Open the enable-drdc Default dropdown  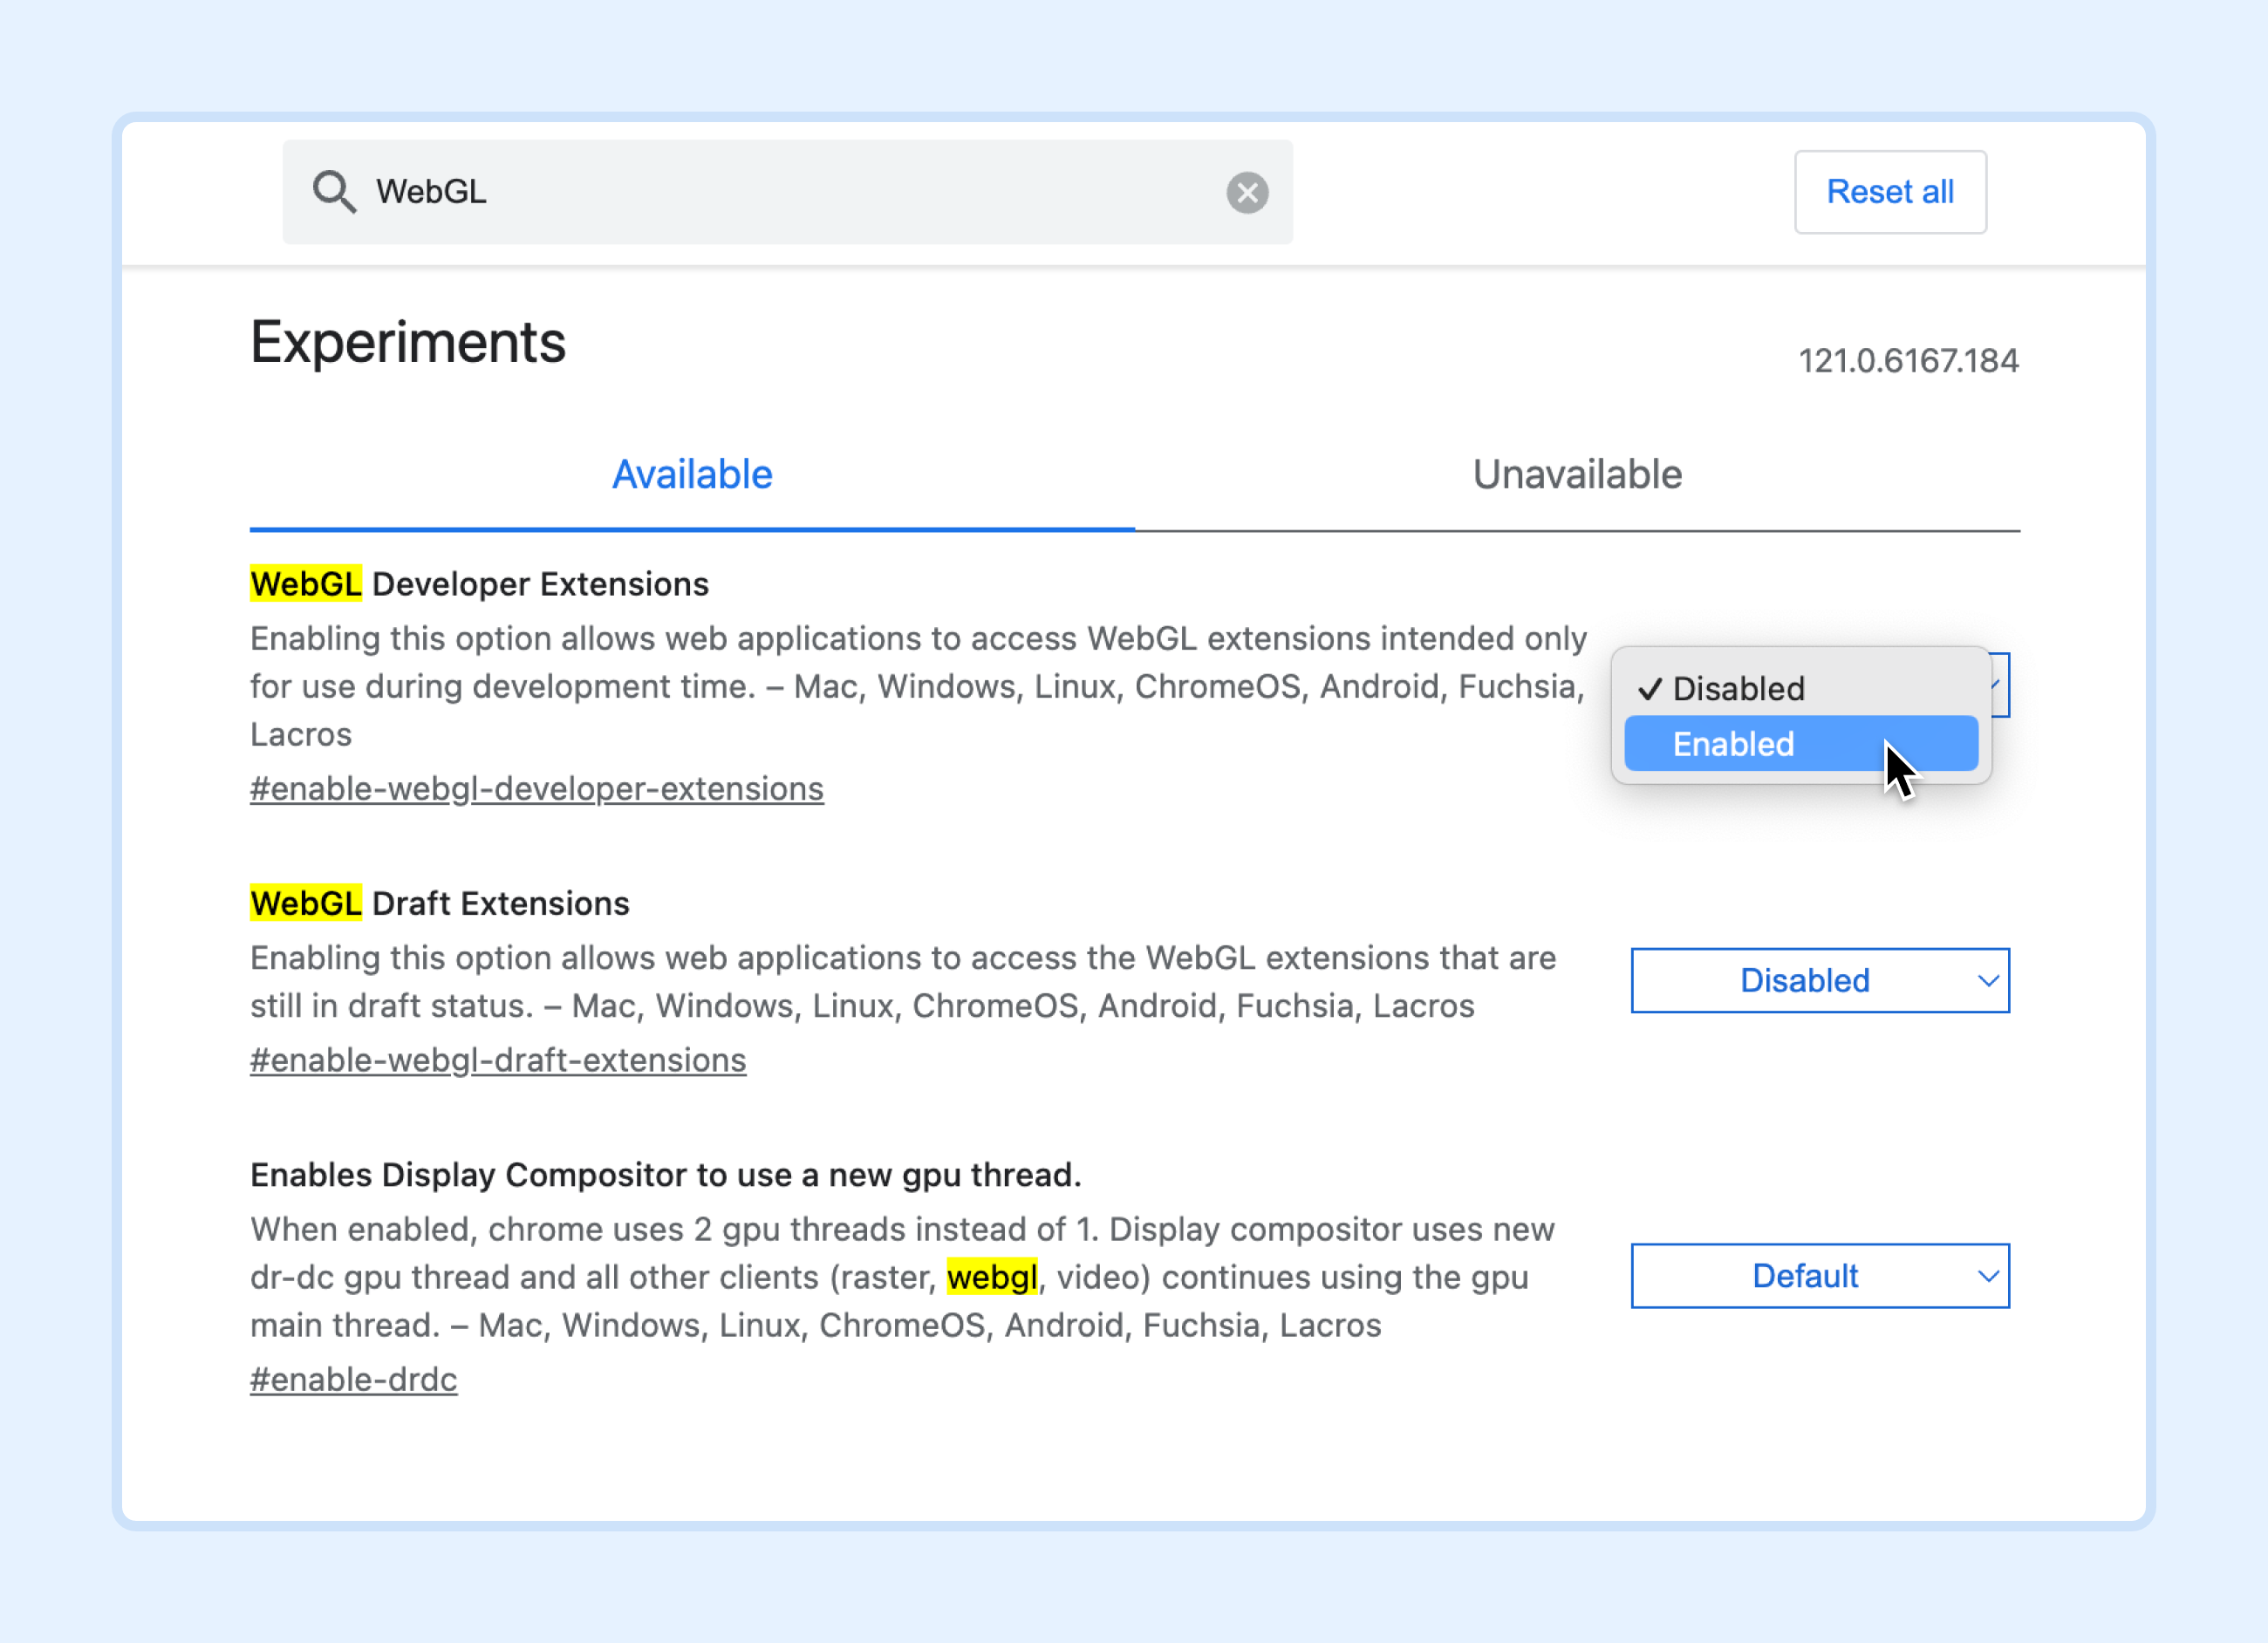pos(1819,1275)
